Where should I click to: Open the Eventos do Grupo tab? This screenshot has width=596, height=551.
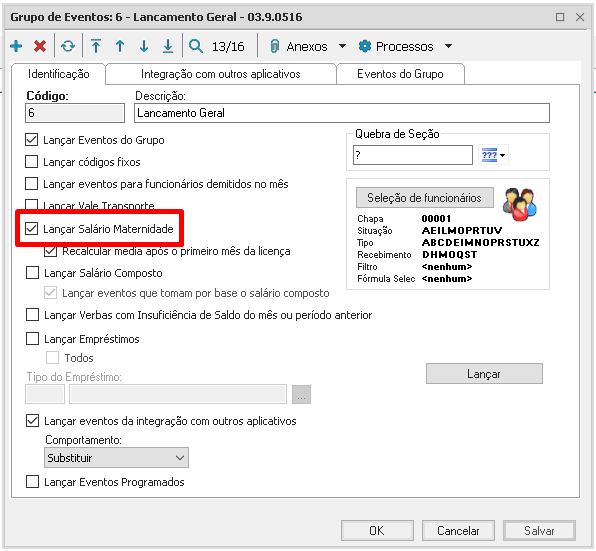click(400, 74)
